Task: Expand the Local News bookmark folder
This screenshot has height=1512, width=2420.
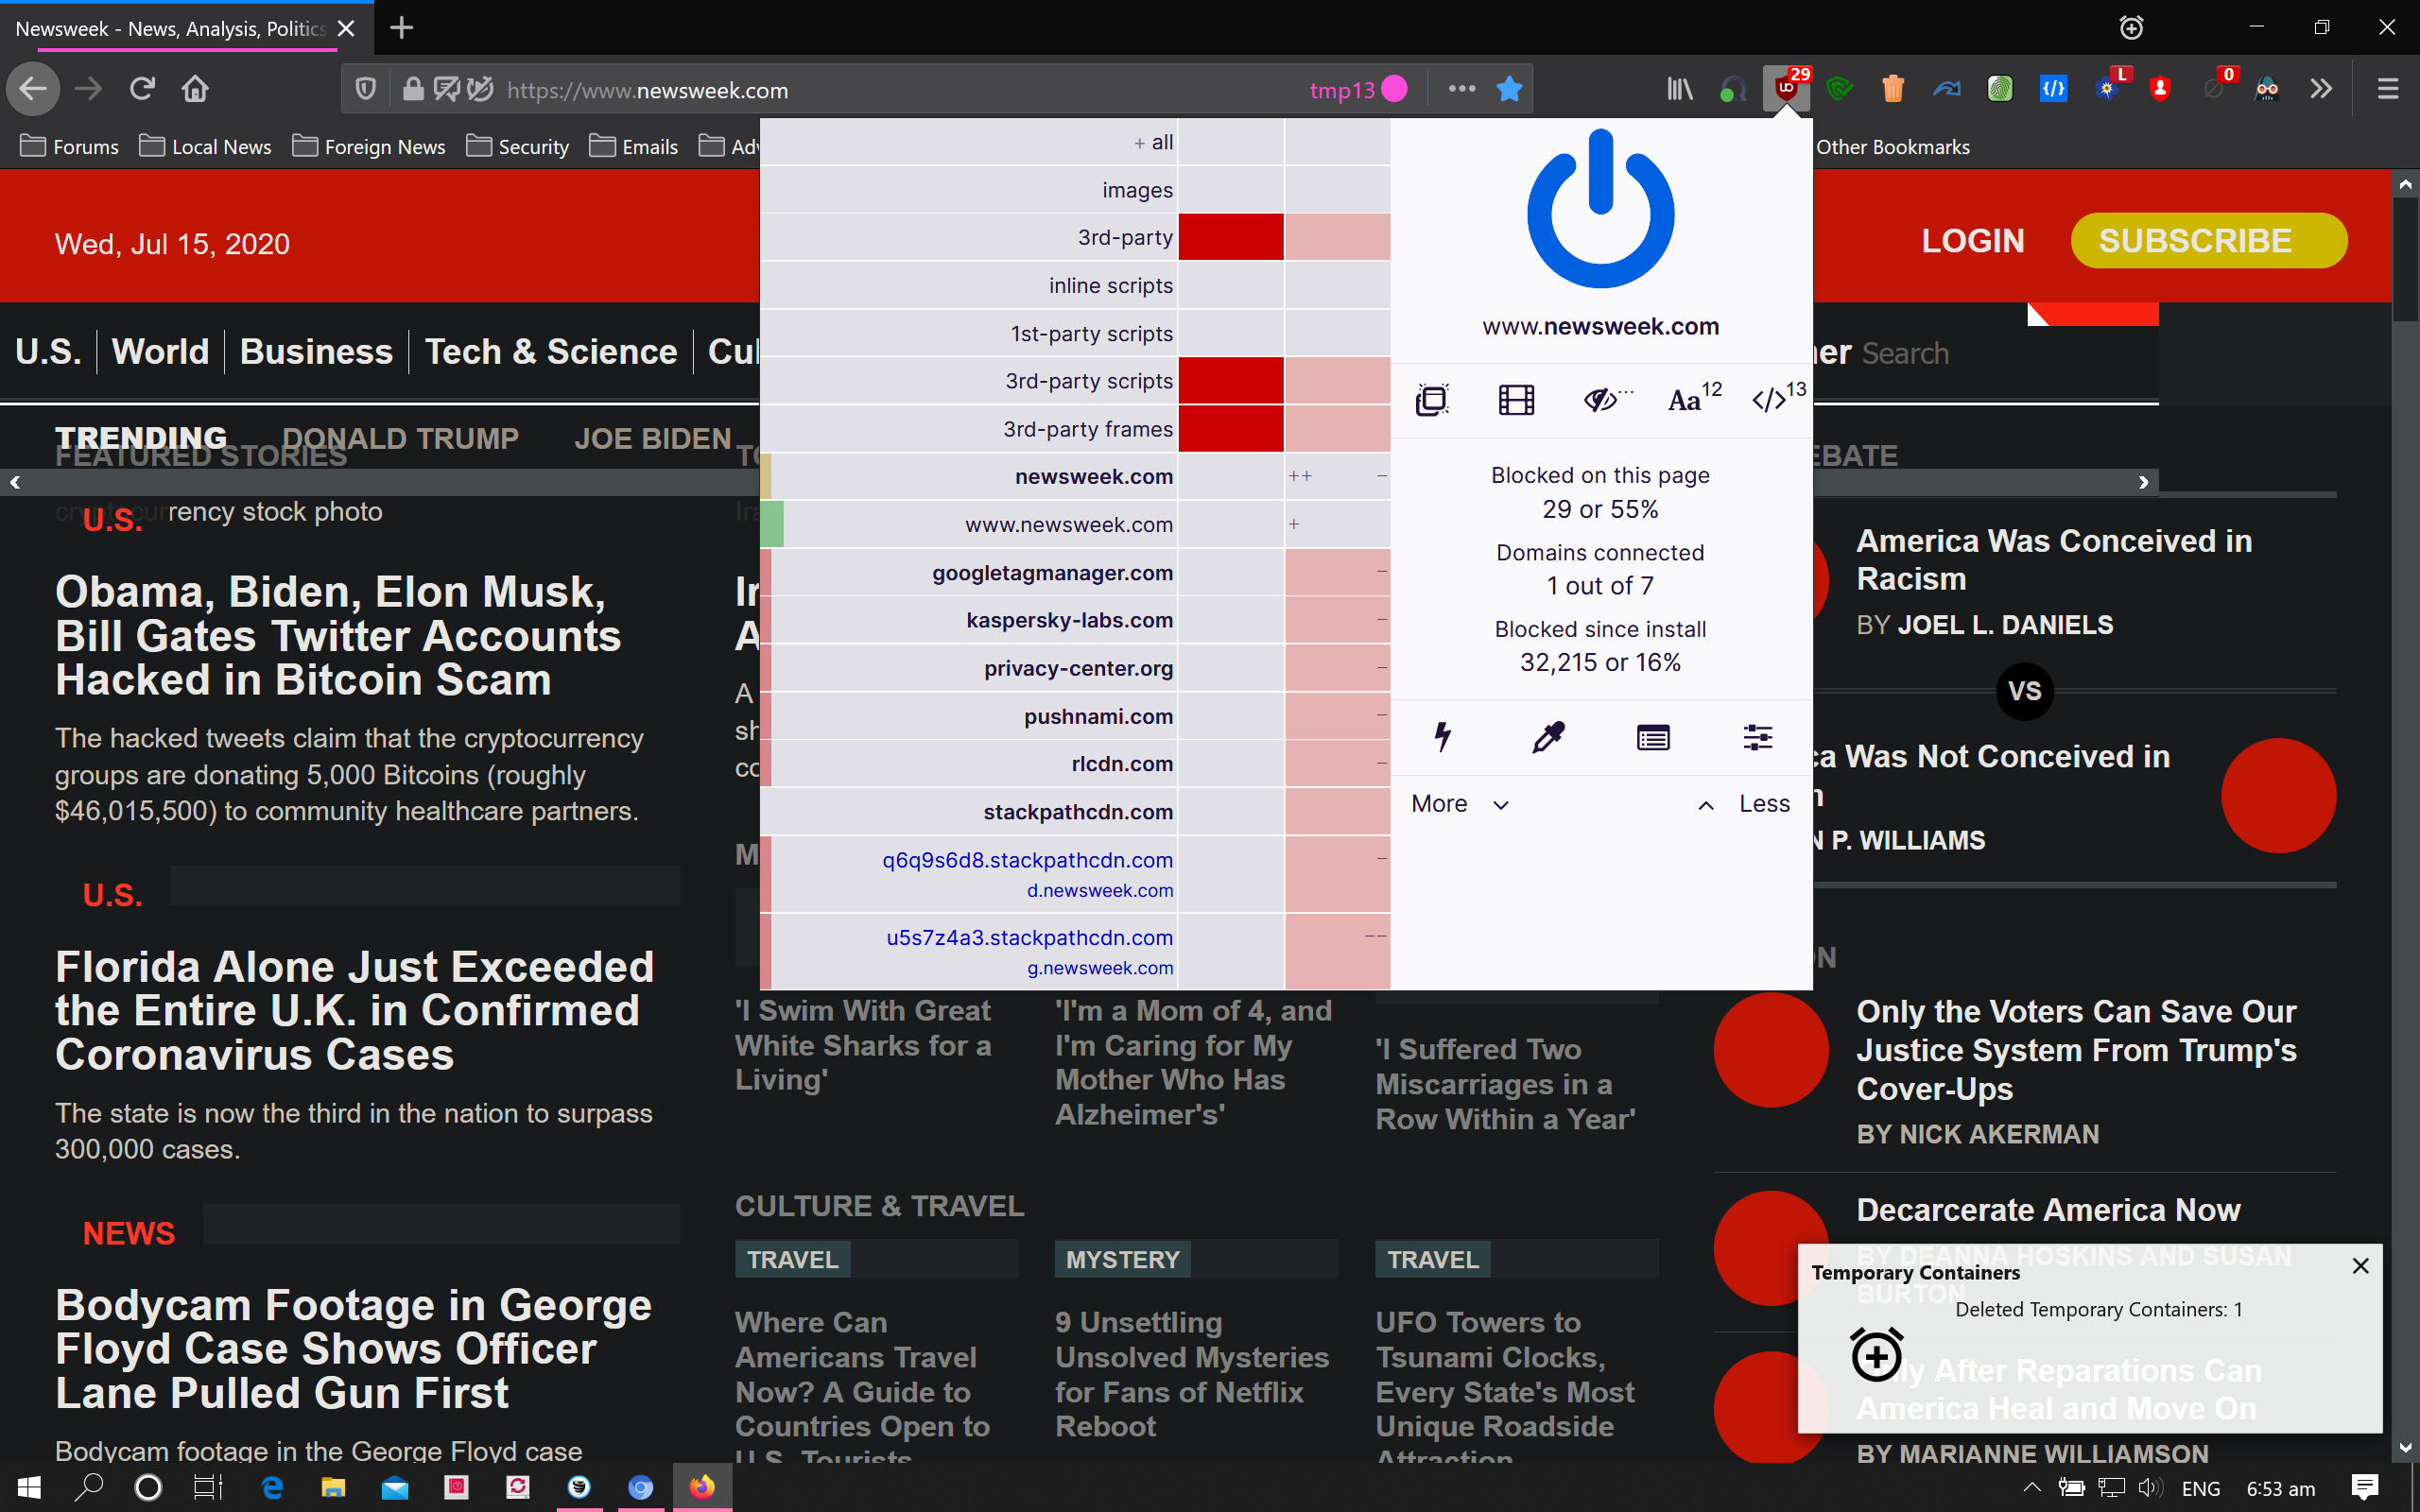Action: (205, 147)
